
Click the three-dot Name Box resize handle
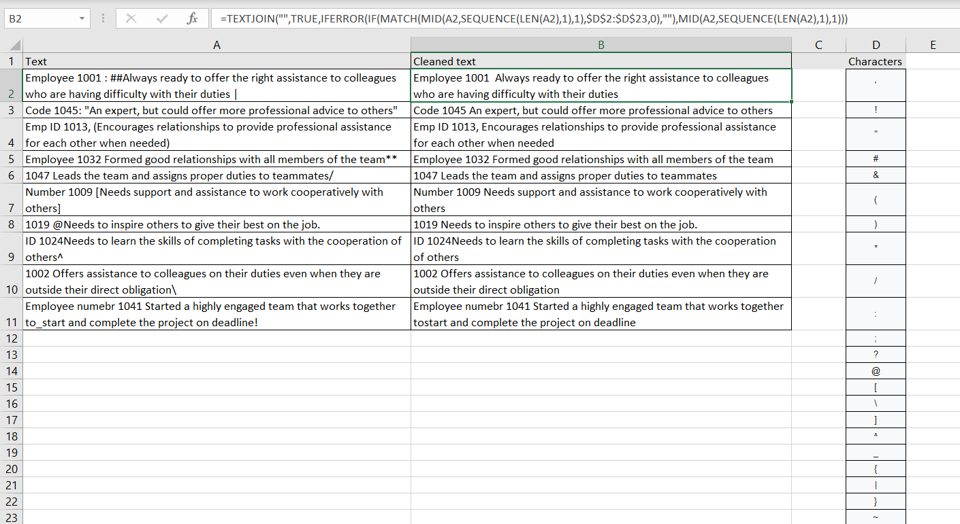pyautogui.click(x=104, y=19)
